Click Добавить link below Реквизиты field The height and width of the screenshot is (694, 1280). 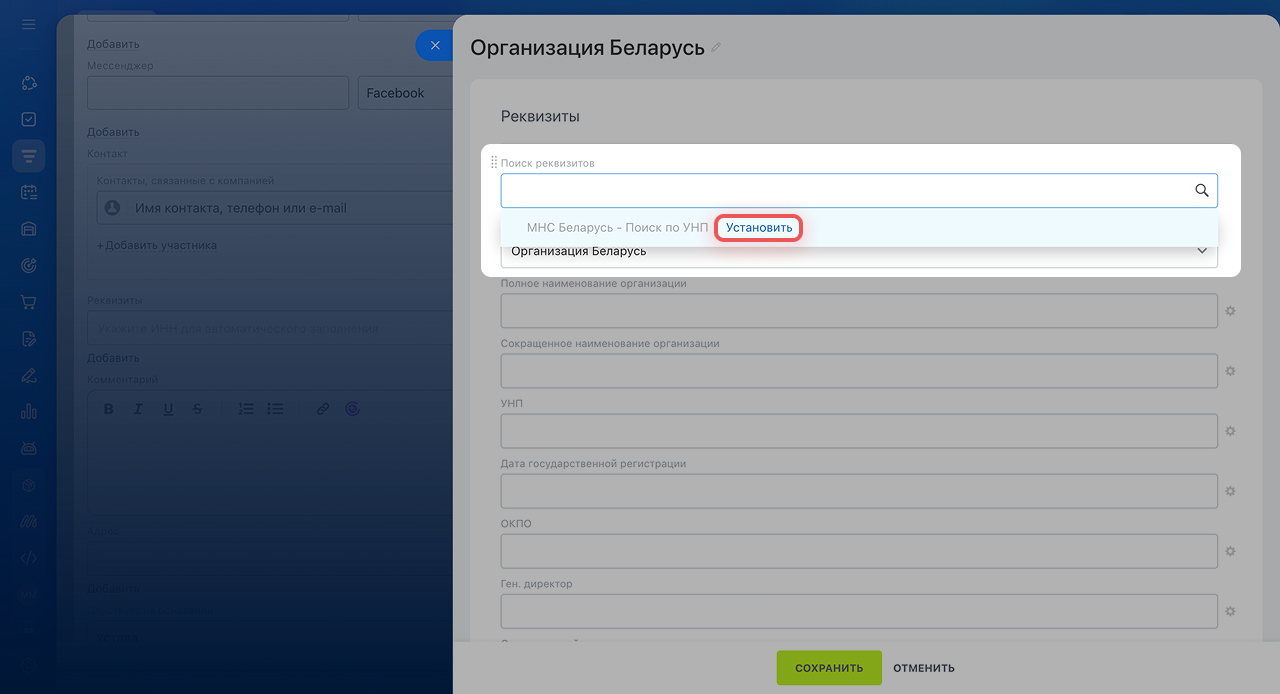click(113, 358)
